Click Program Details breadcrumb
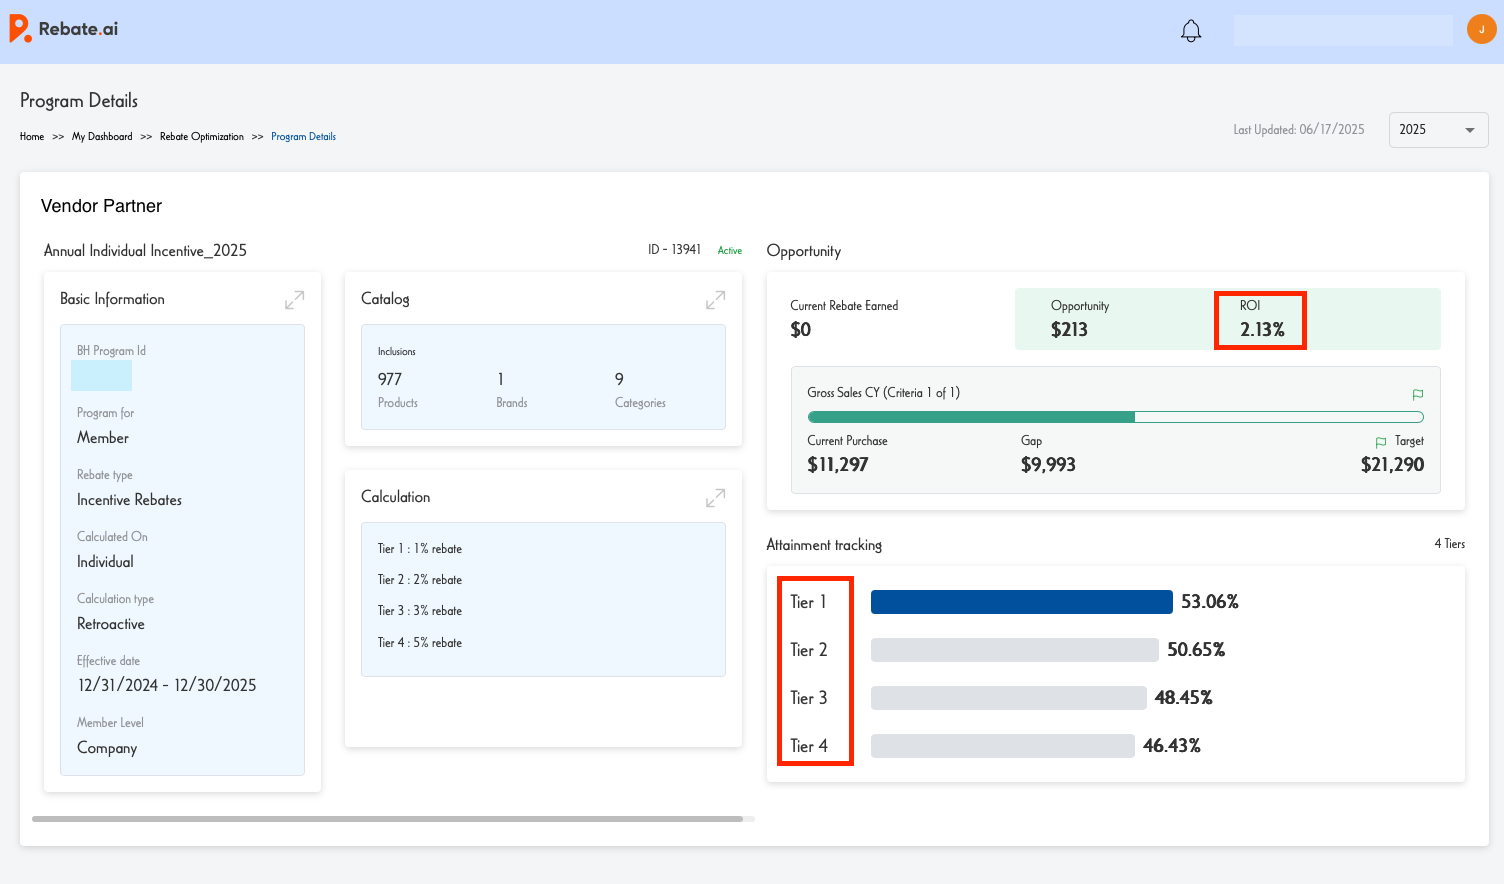This screenshot has height=884, width=1504. (x=303, y=137)
